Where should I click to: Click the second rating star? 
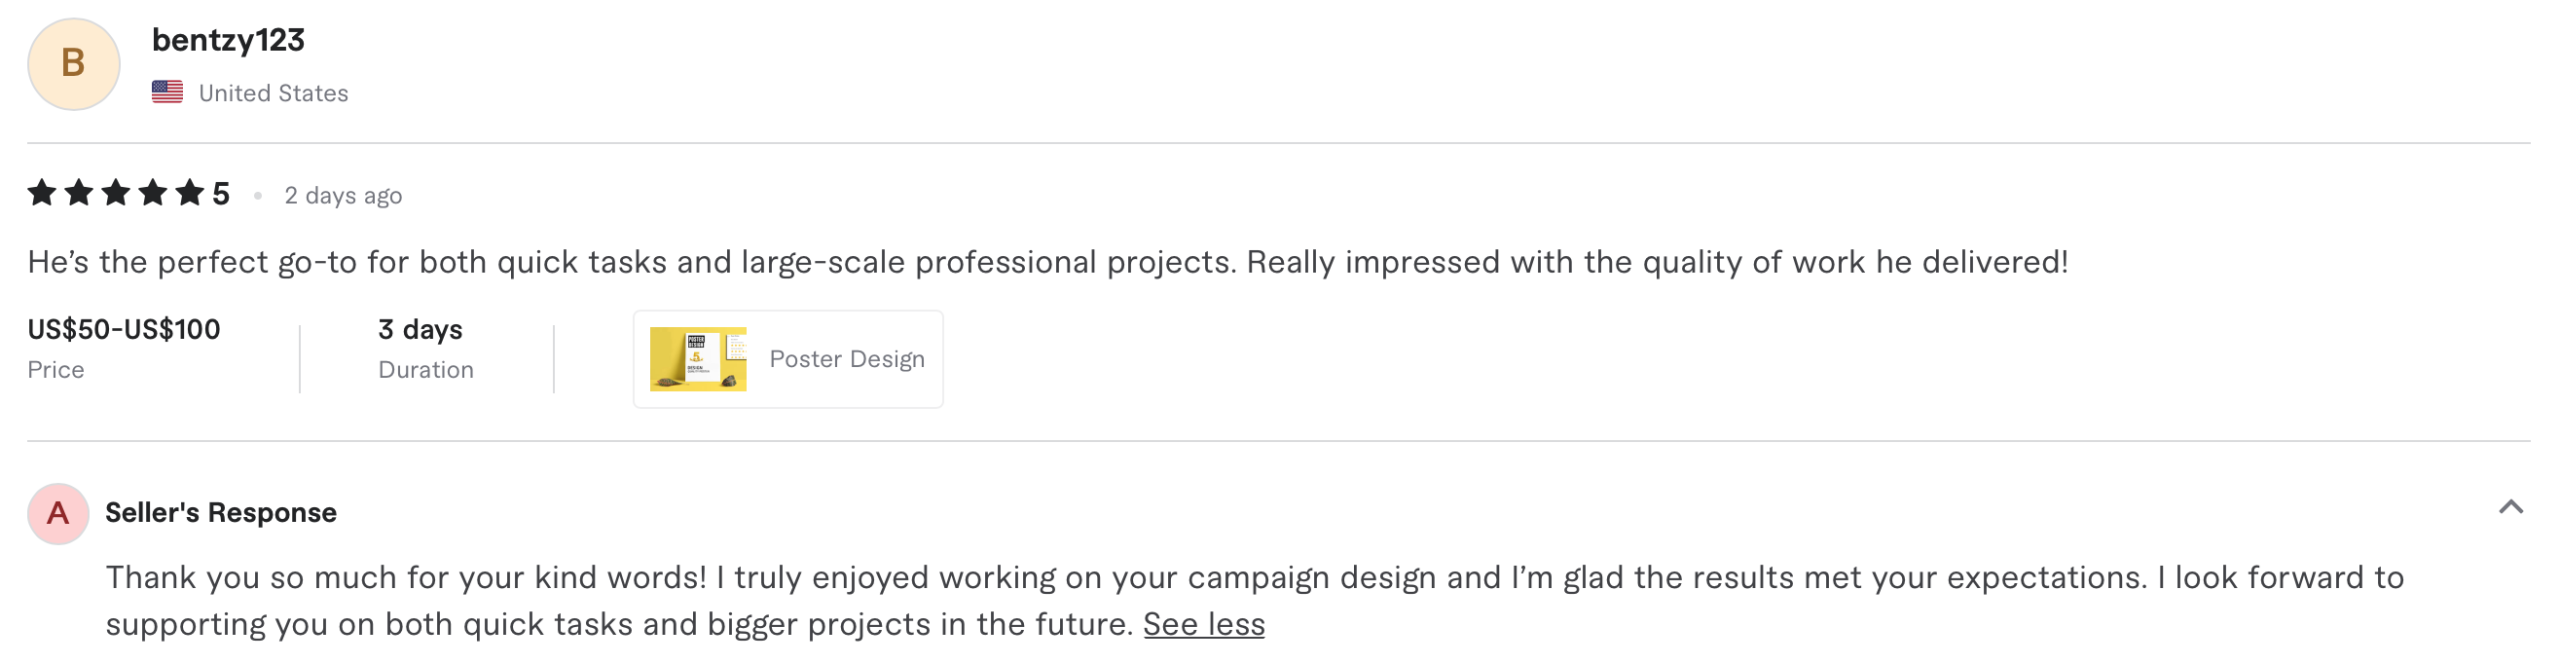point(78,193)
